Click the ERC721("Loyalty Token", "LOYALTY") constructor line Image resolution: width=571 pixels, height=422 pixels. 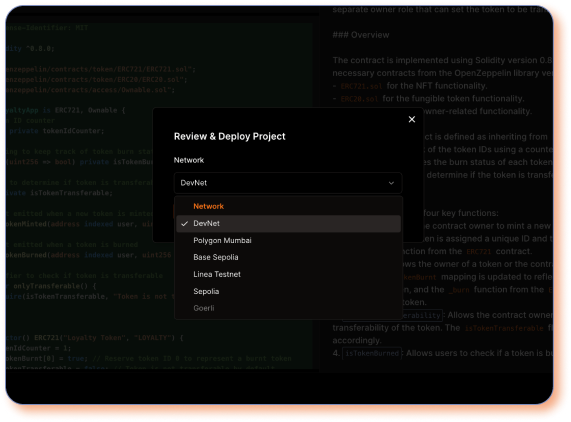tap(95, 338)
